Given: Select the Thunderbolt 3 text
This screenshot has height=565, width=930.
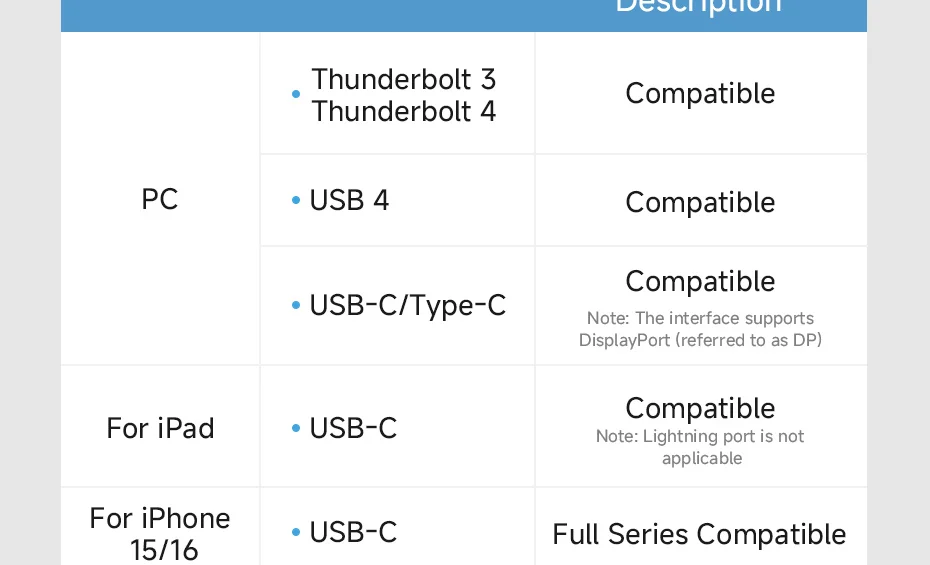Looking at the screenshot, I should (x=403, y=79).
